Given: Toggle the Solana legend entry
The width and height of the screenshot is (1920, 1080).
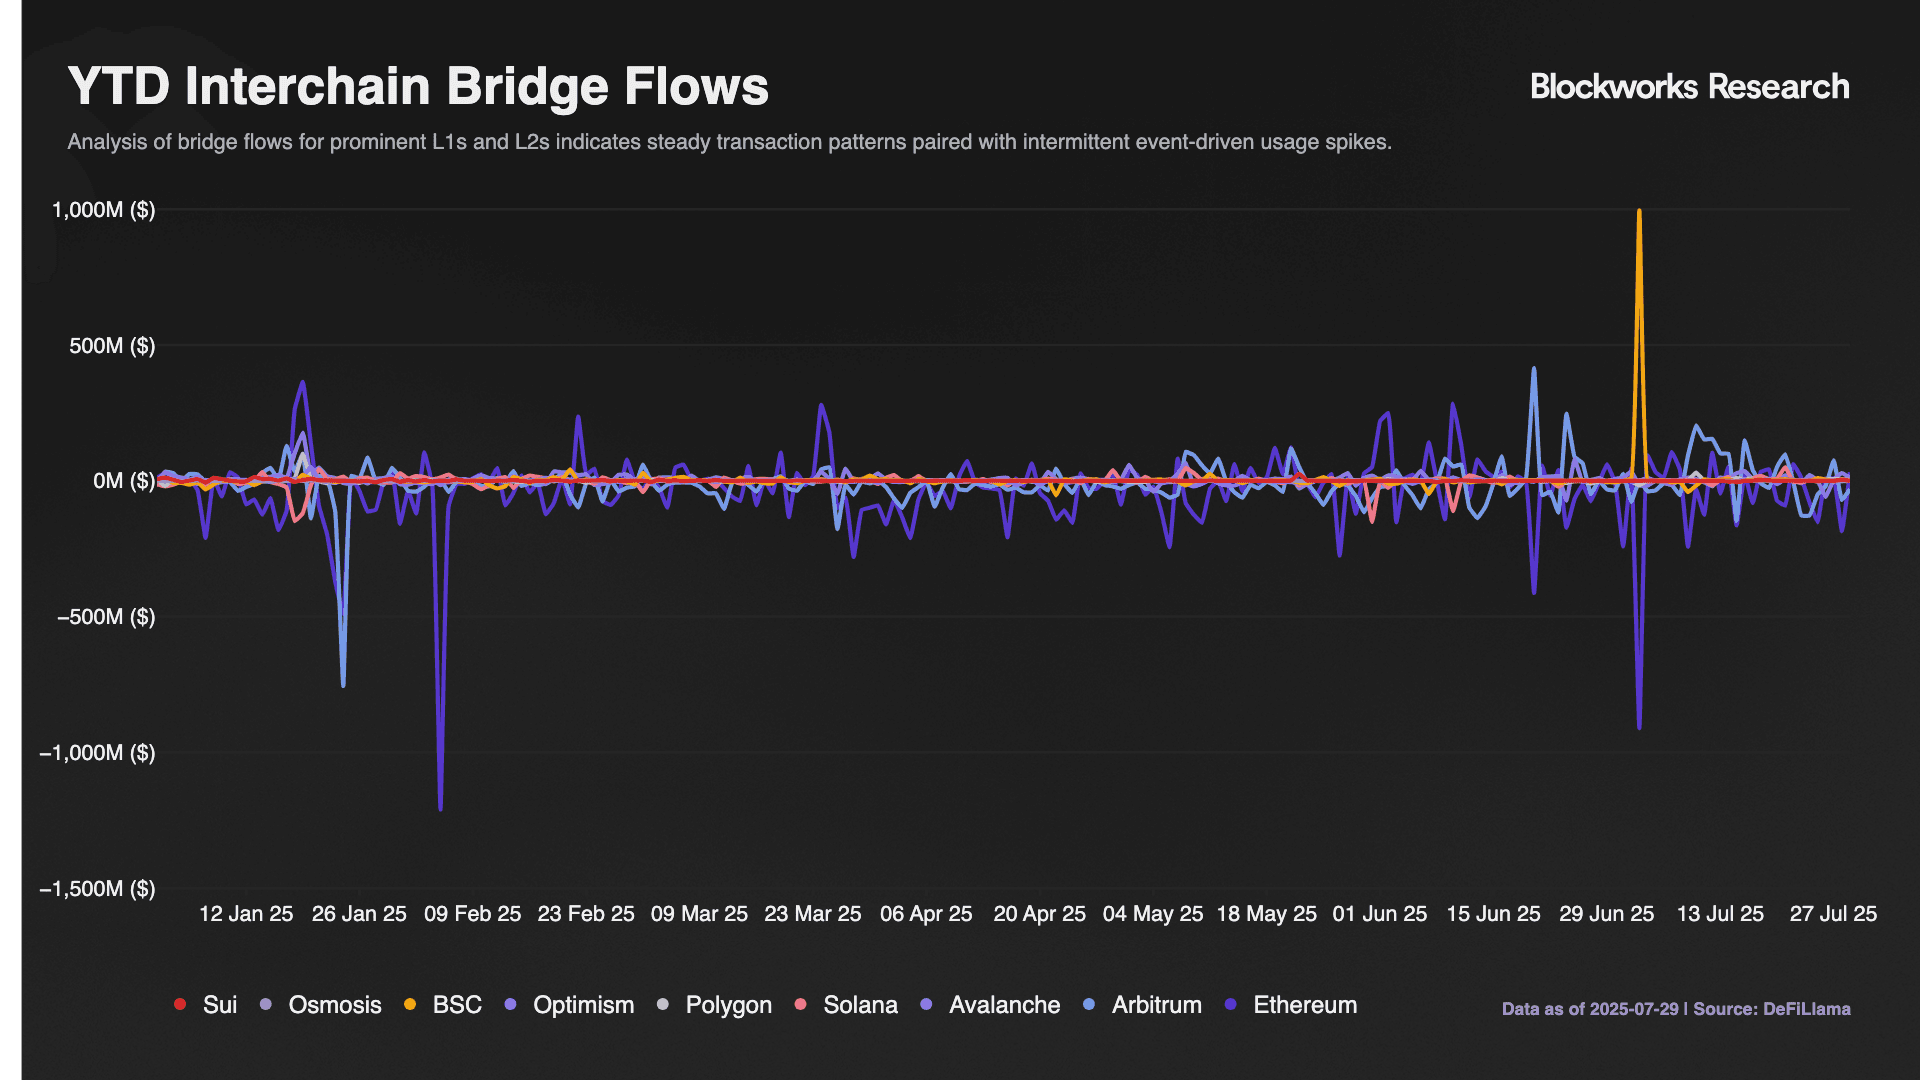Looking at the screenshot, I should point(860,1005).
